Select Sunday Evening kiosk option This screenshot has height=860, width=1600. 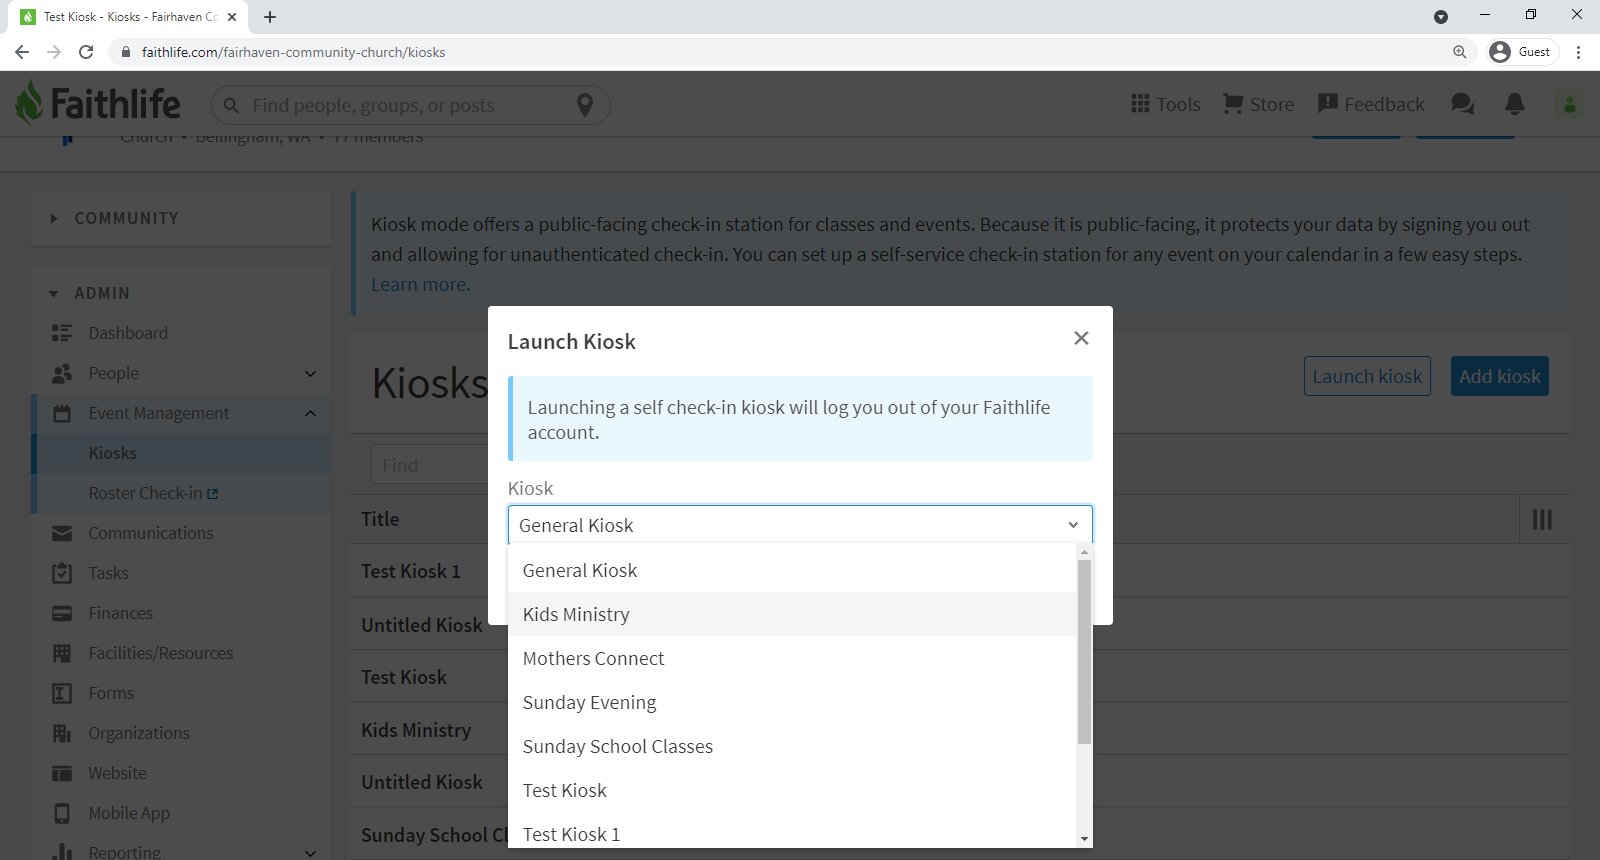(x=792, y=702)
